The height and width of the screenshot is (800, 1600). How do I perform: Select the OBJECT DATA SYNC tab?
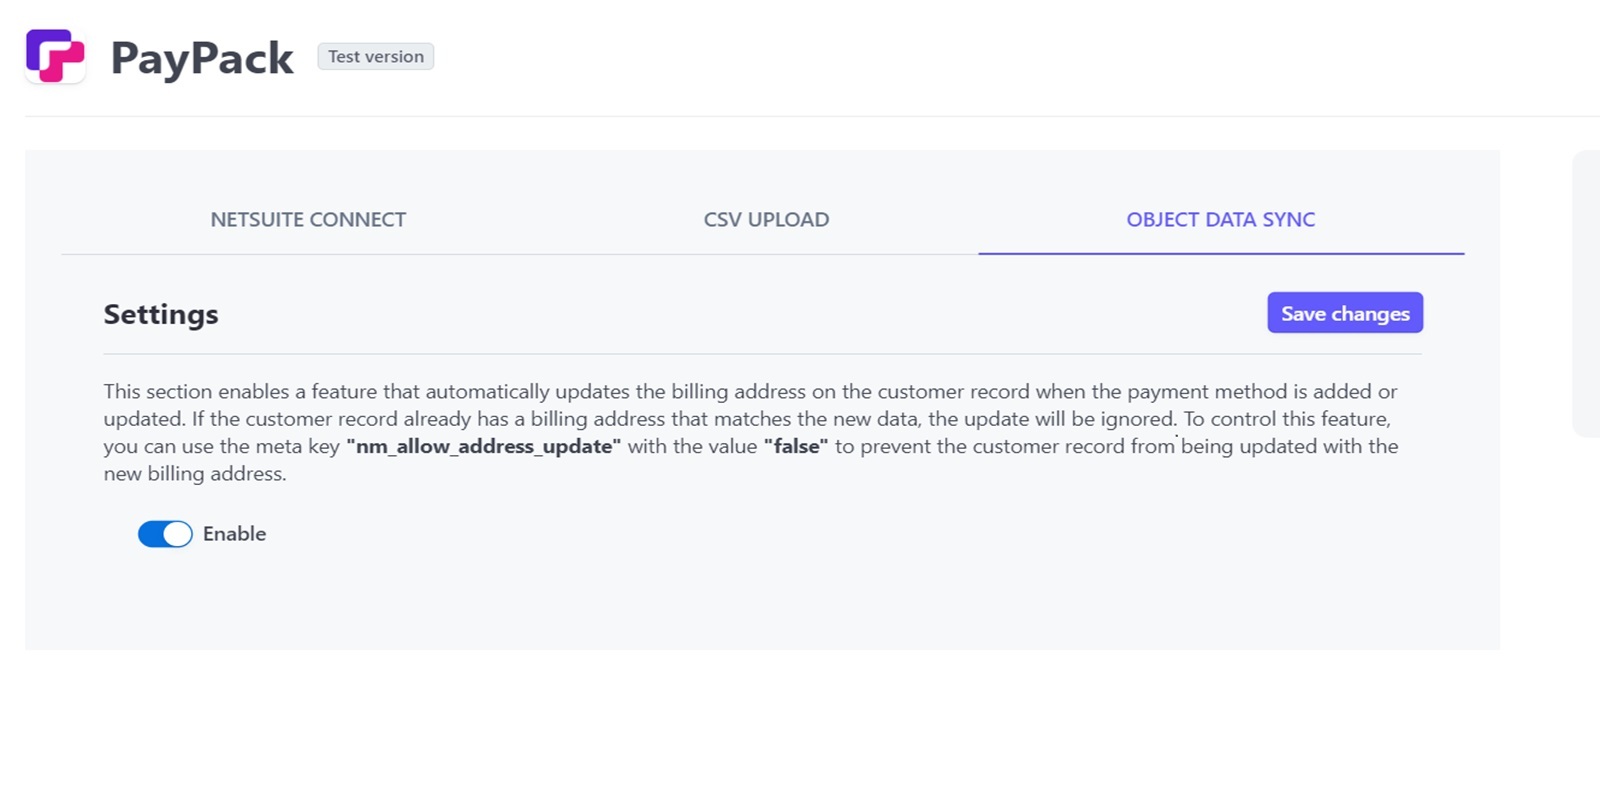[x=1220, y=219]
